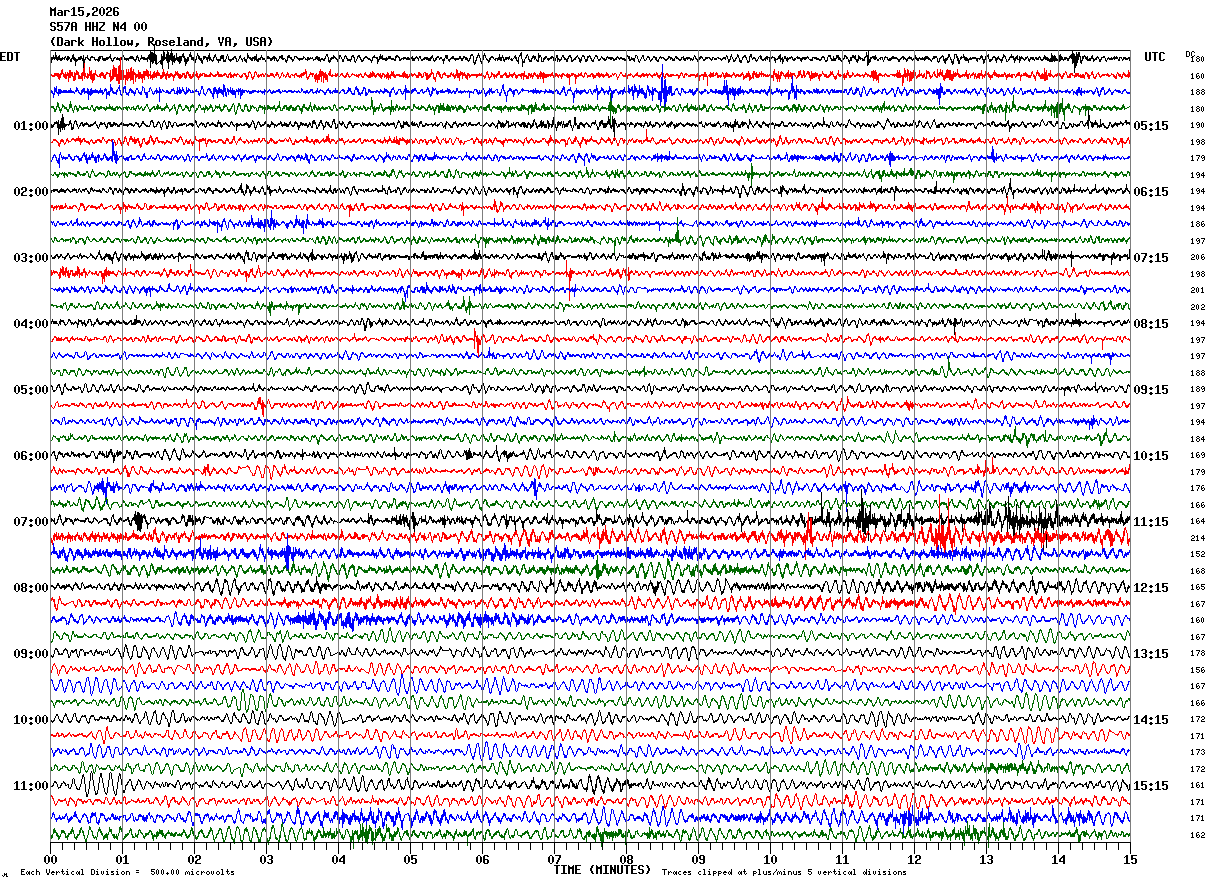Click the Traces clipped at plus/minus 5 note
Image resolution: width=1210 pixels, height=886 pixels.
point(784,873)
